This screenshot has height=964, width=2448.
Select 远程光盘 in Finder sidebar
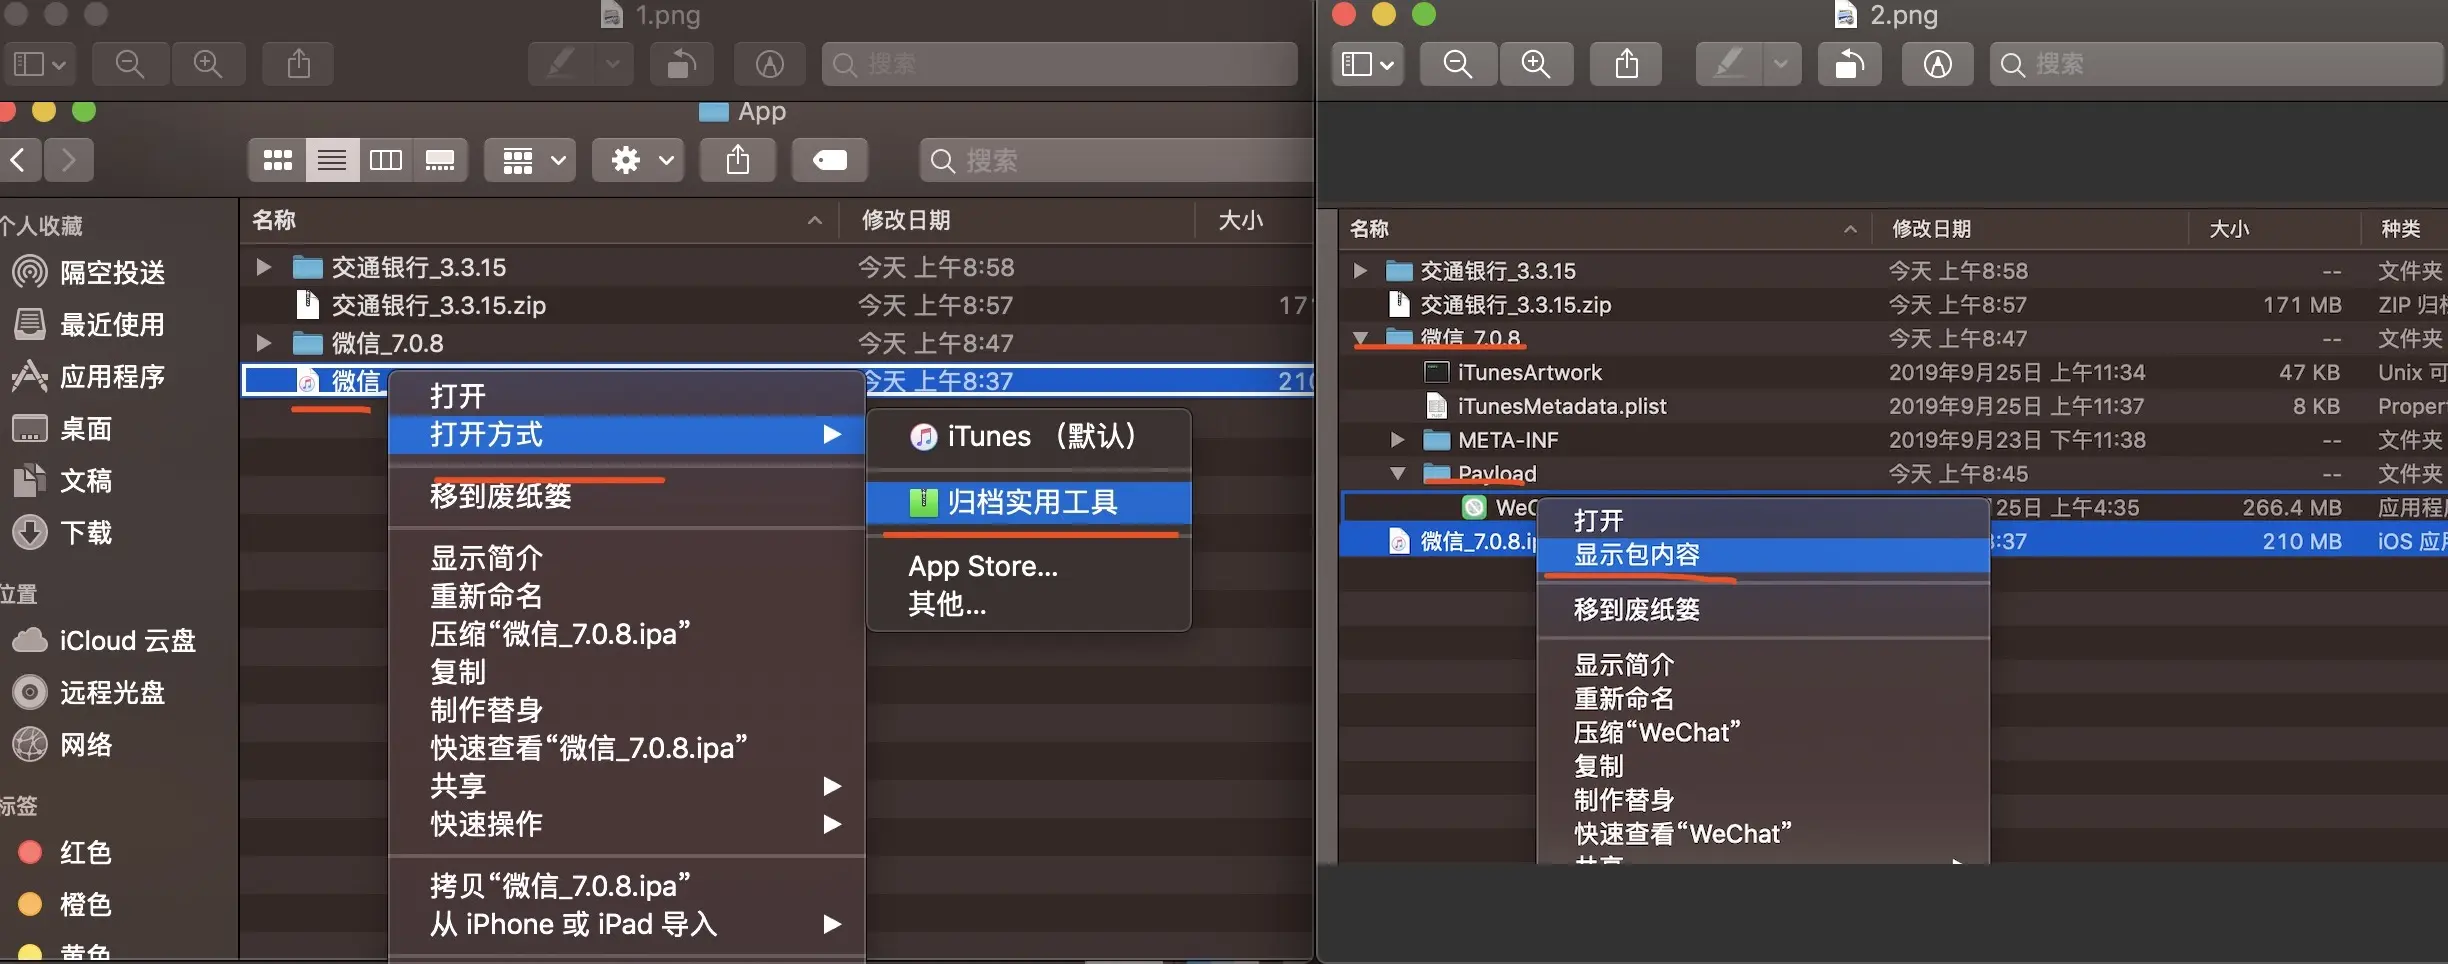tap(88, 692)
